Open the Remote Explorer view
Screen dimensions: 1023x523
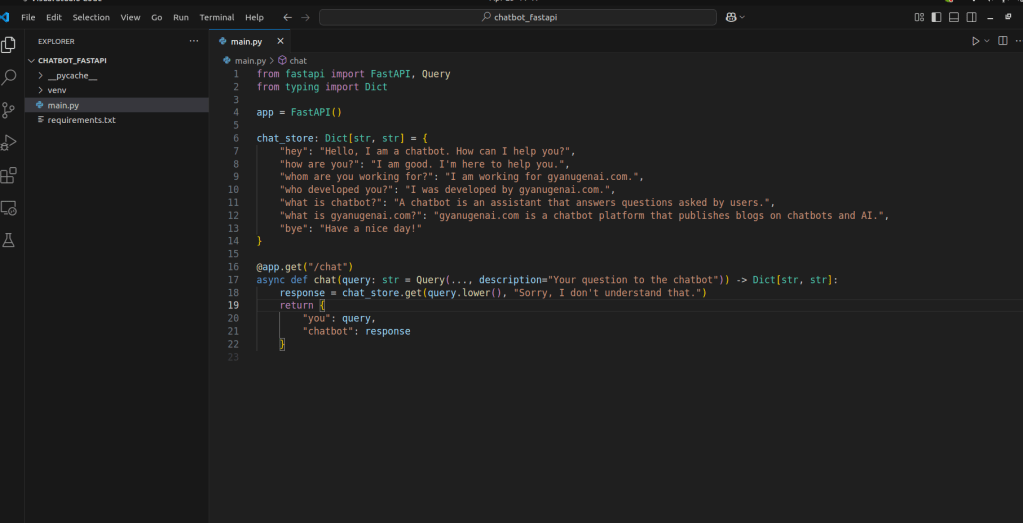(9, 208)
